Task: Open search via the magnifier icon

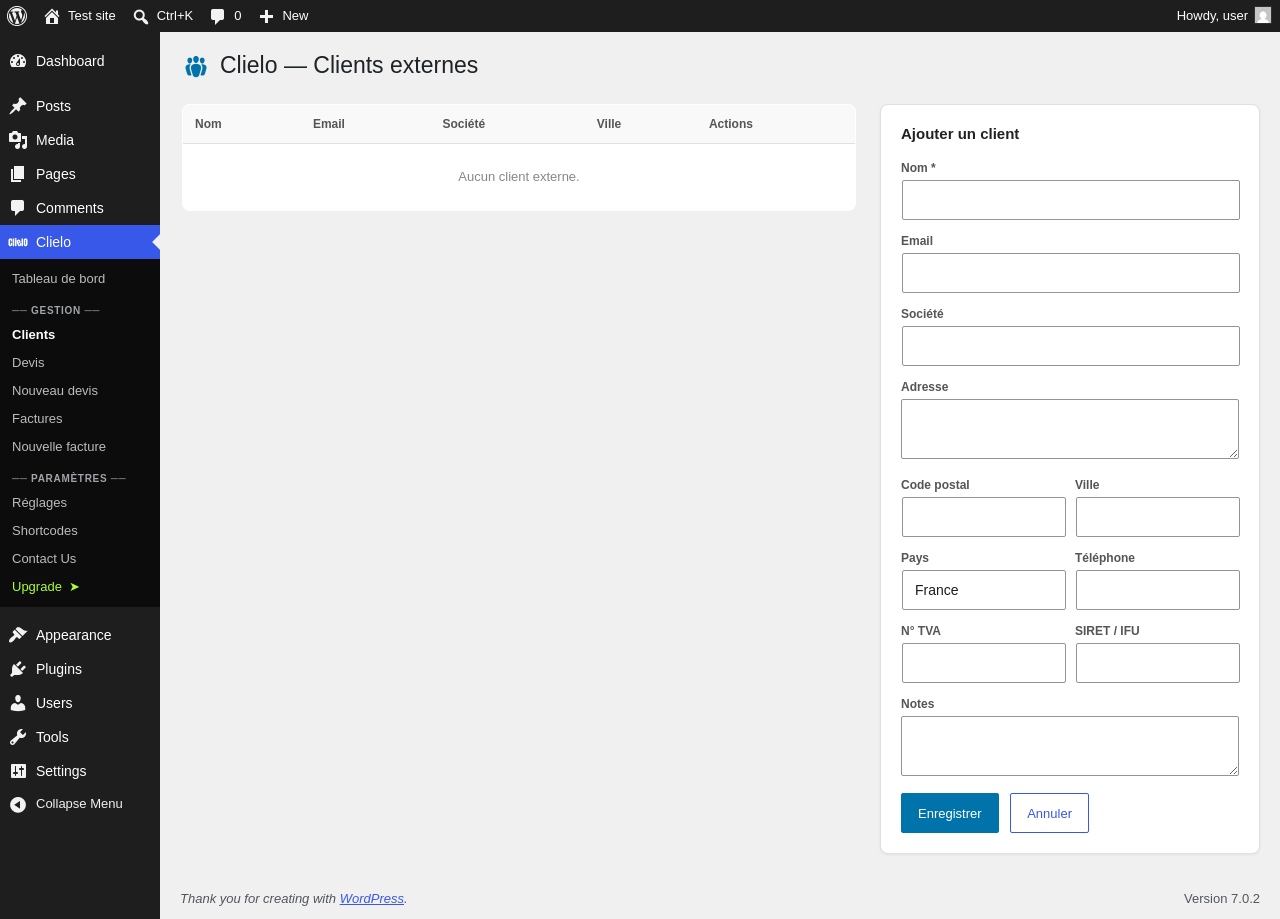Action: click(141, 16)
